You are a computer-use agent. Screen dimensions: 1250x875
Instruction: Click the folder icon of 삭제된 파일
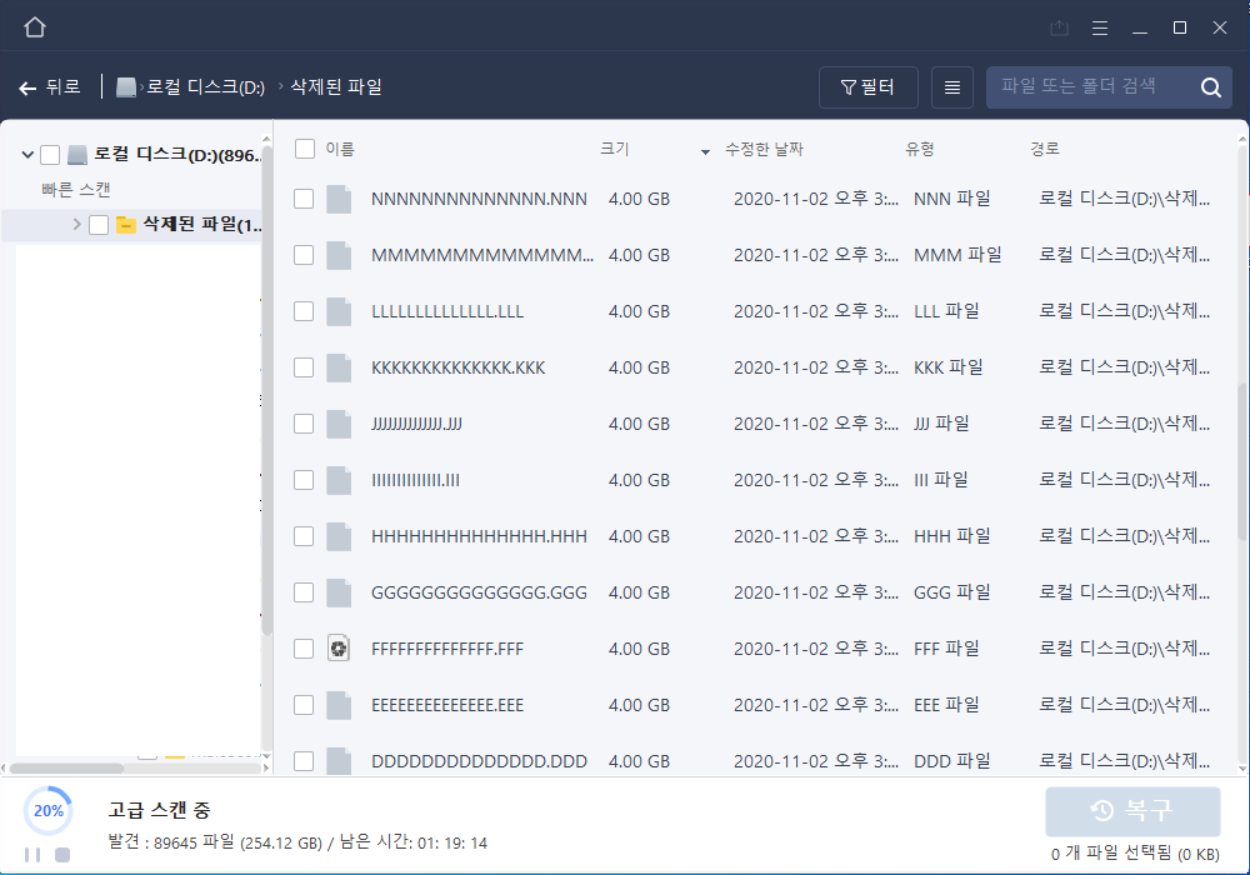coord(126,225)
